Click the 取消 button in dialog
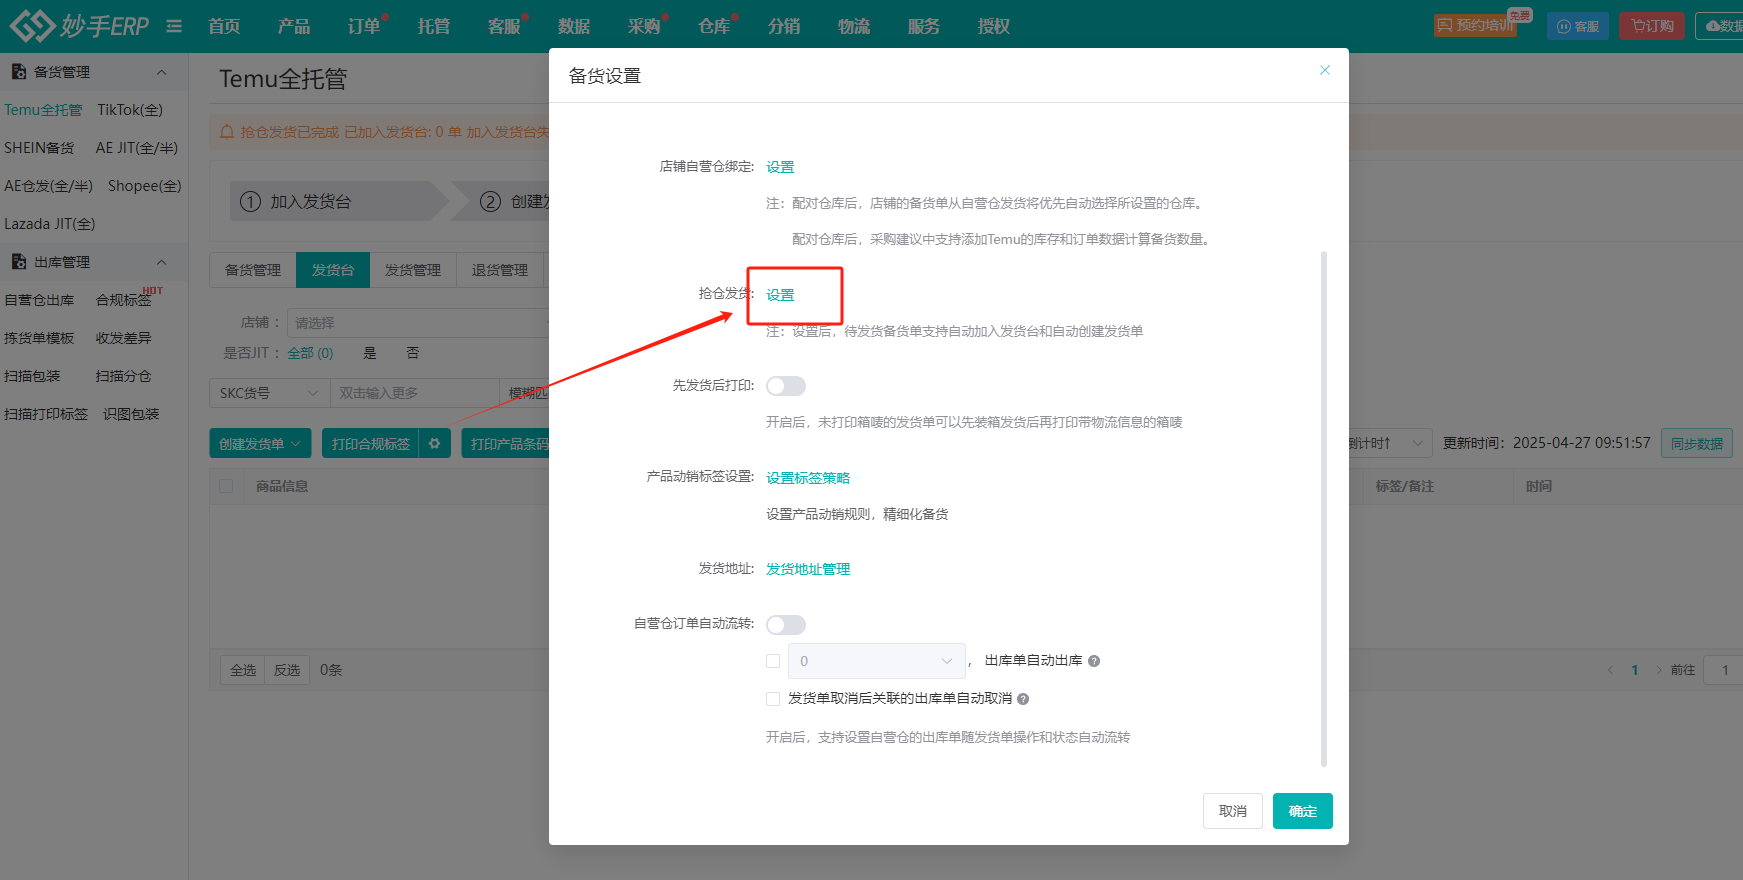 point(1233,811)
